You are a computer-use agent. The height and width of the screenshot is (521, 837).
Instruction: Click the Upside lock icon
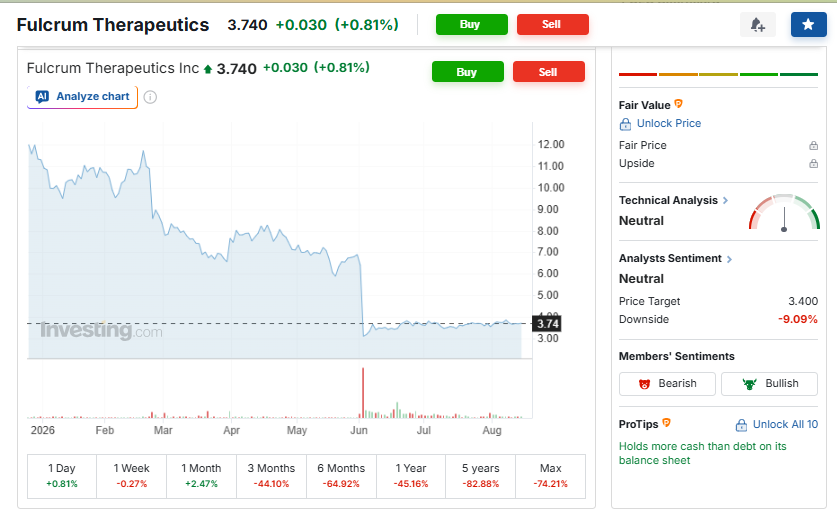pyautogui.click(x=813, y=163)
